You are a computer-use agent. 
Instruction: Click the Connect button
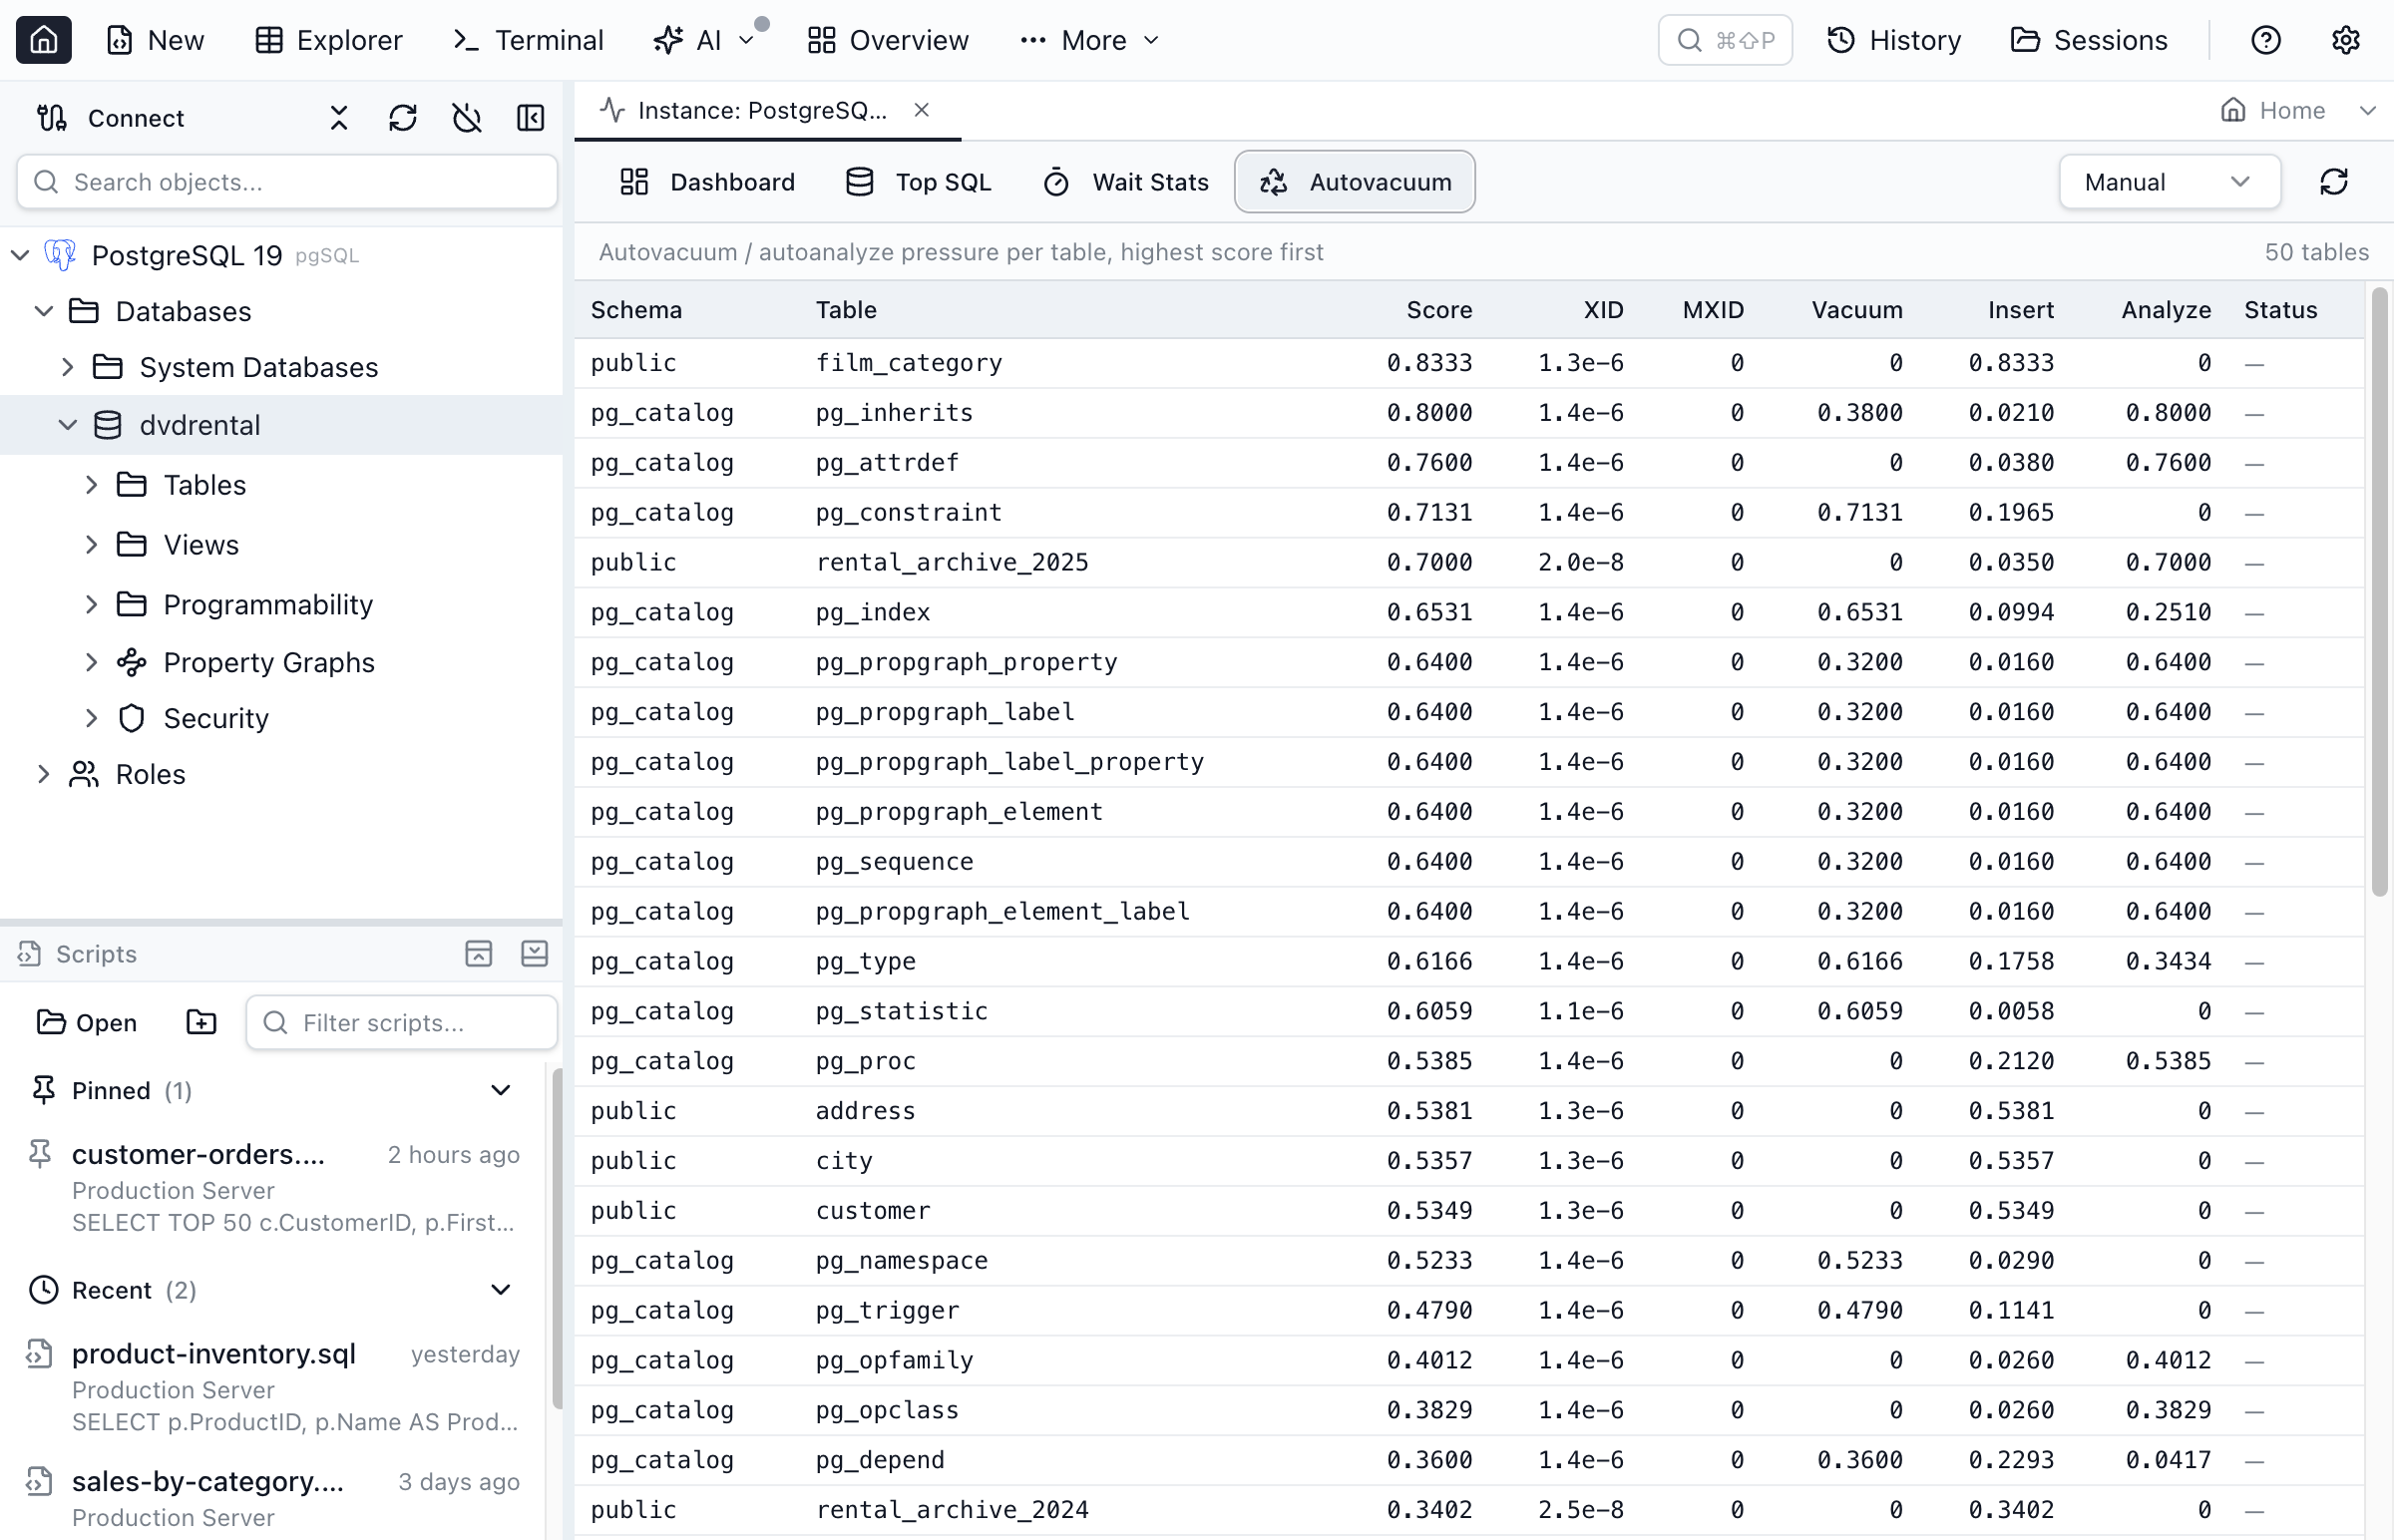click(110, 118)
